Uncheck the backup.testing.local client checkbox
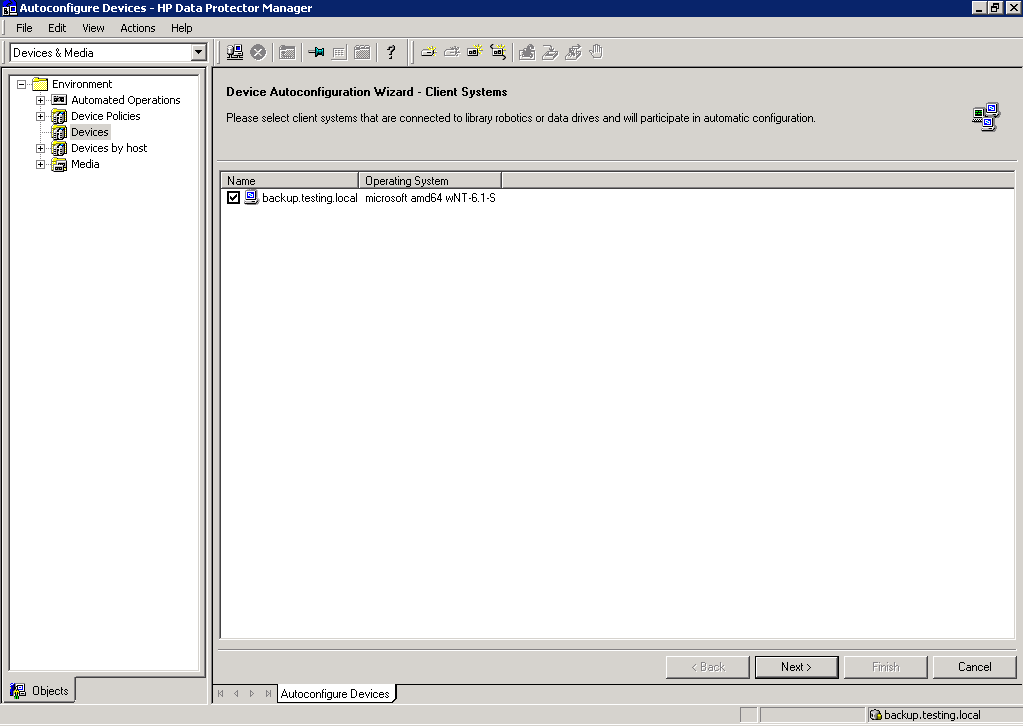 pos(234,198)
